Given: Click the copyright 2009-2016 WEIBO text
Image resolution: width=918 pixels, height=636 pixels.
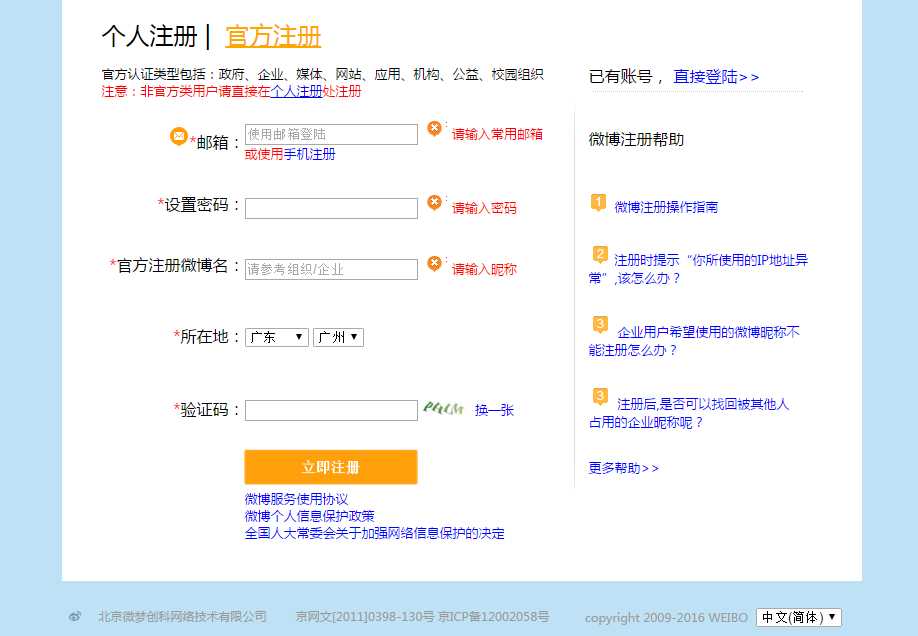Looking at the screenshot, I should (x=666, y=618).
